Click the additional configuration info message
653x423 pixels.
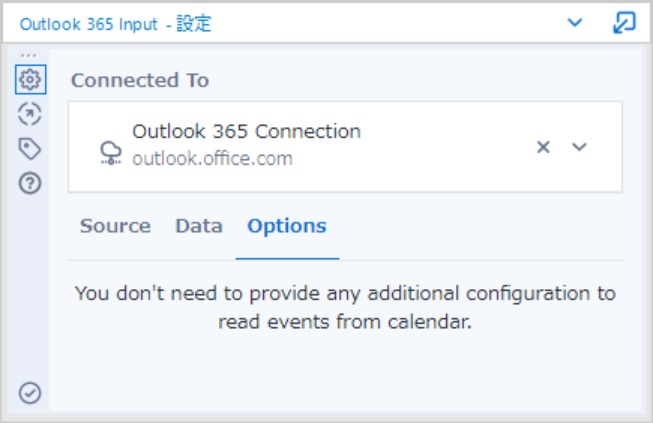point(345,307)
